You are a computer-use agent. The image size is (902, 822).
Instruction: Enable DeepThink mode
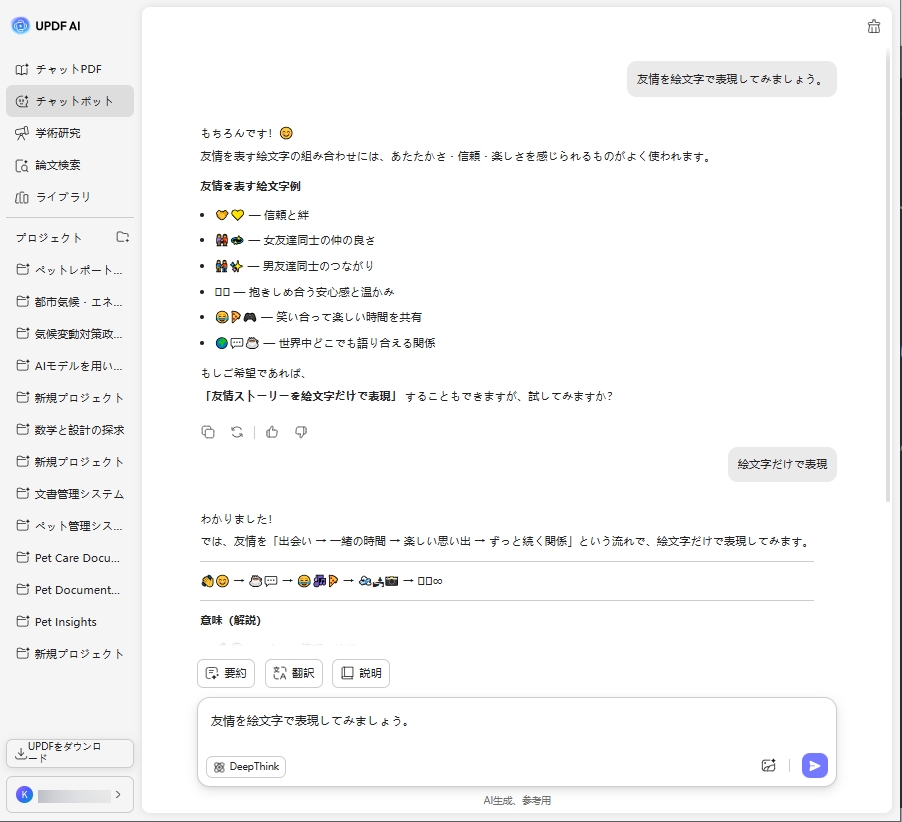coord(245,767)
